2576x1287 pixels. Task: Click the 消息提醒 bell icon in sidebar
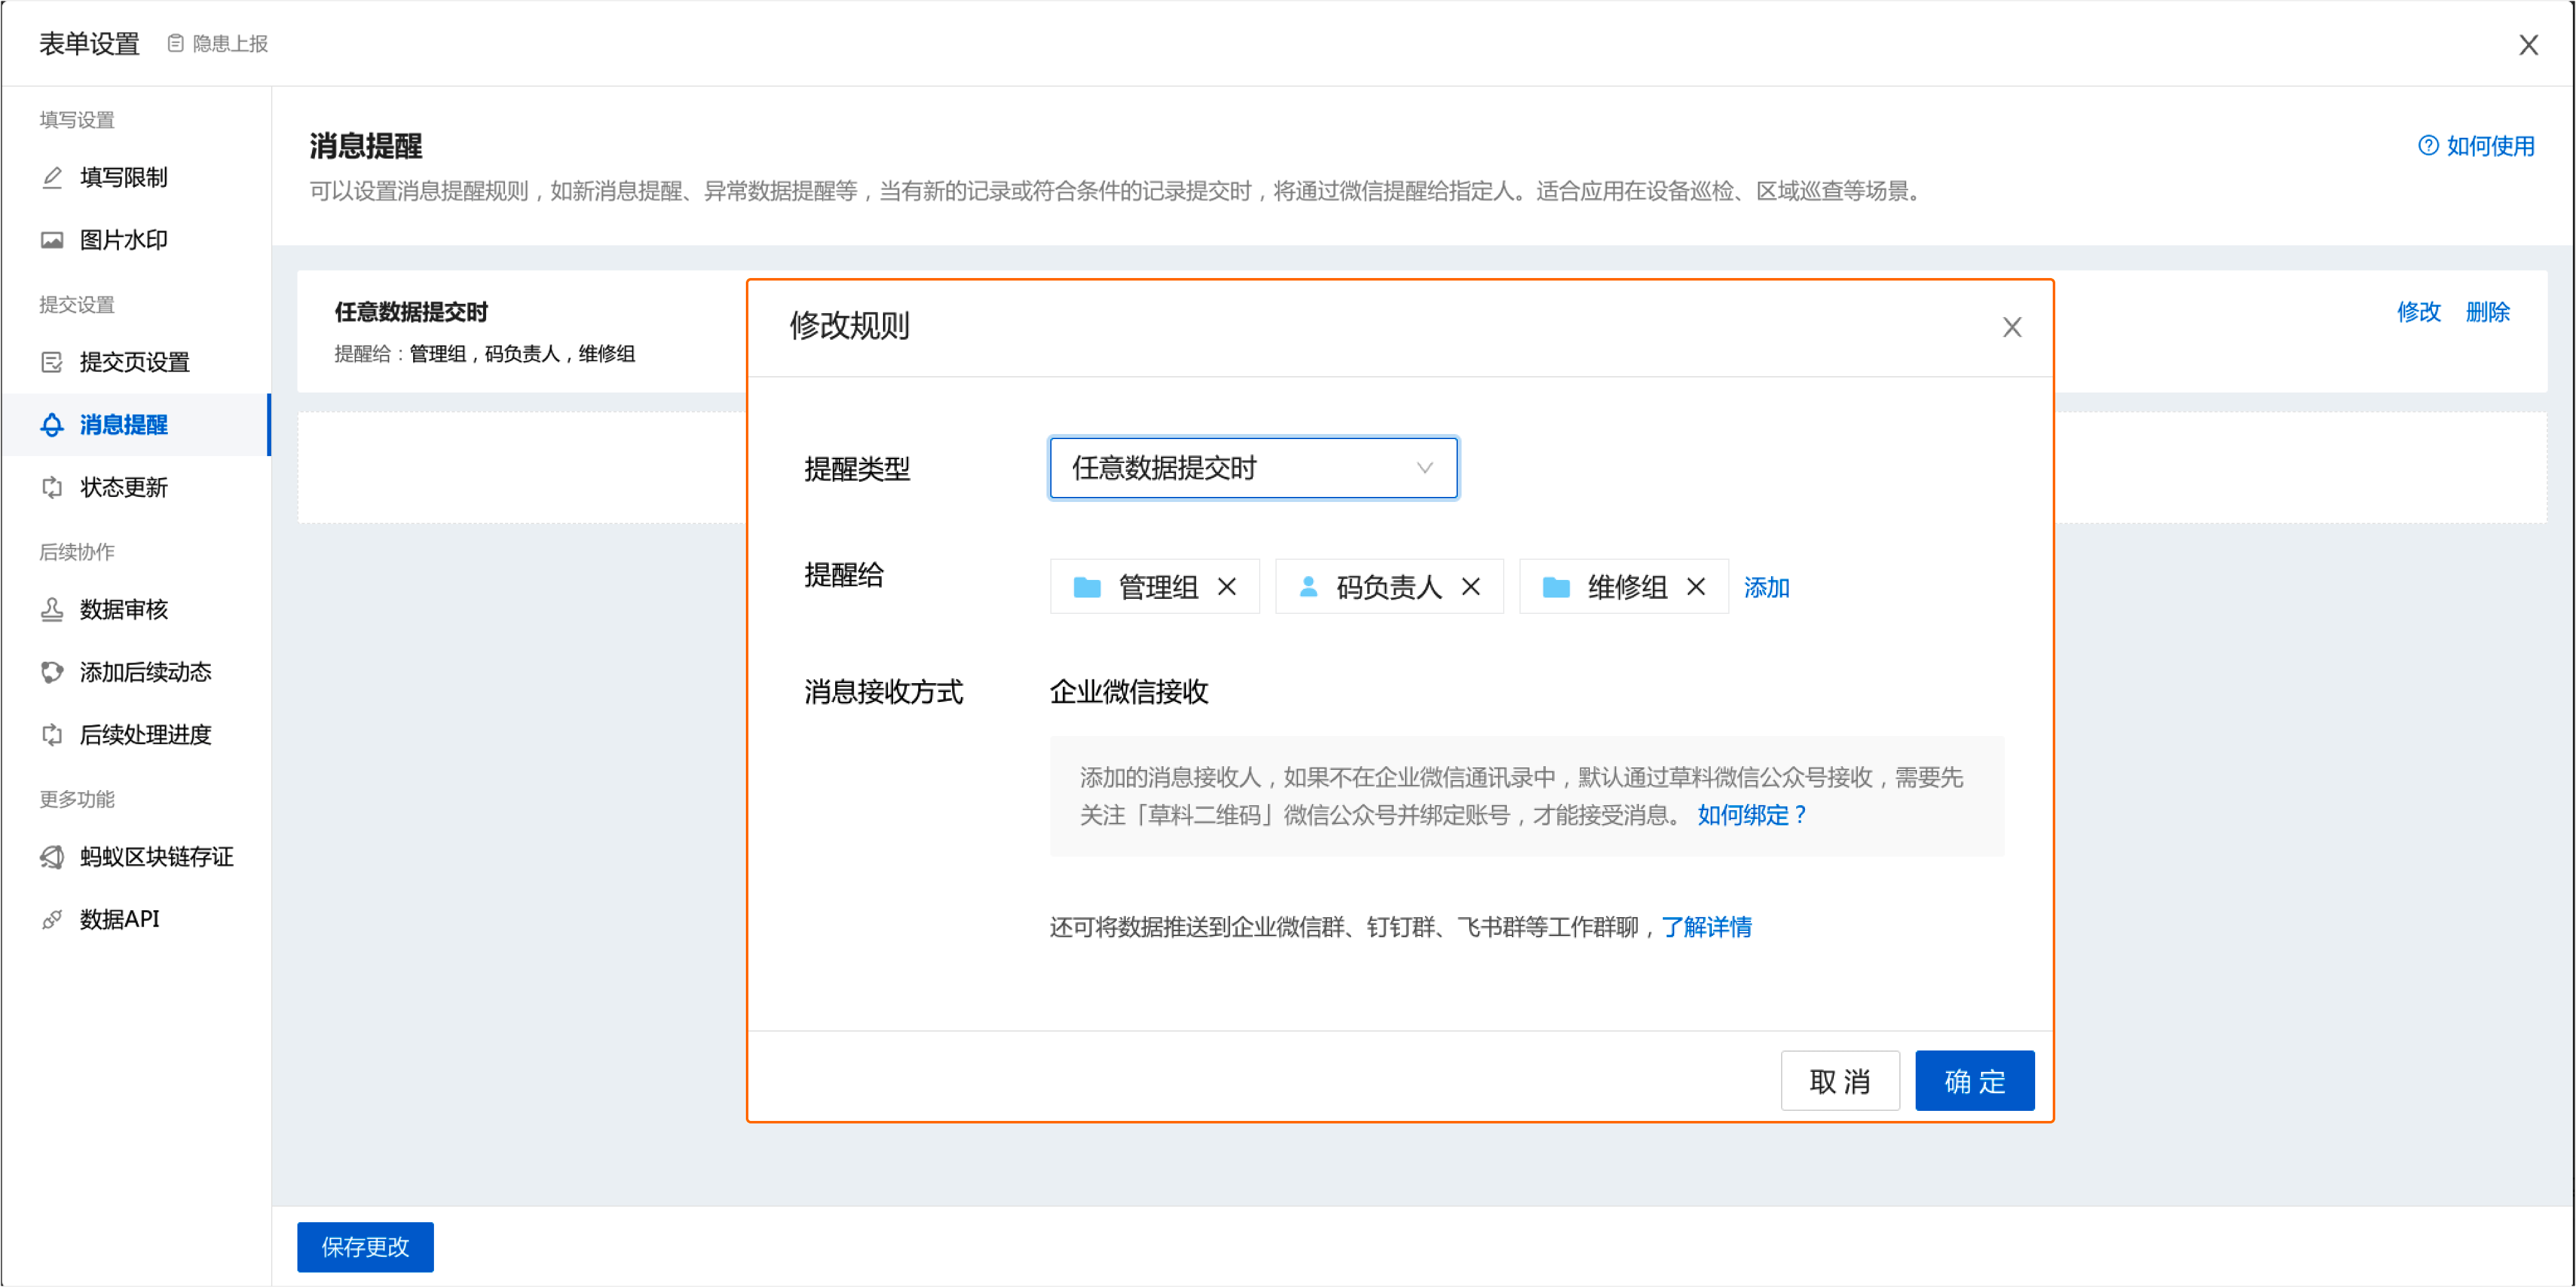52,425
